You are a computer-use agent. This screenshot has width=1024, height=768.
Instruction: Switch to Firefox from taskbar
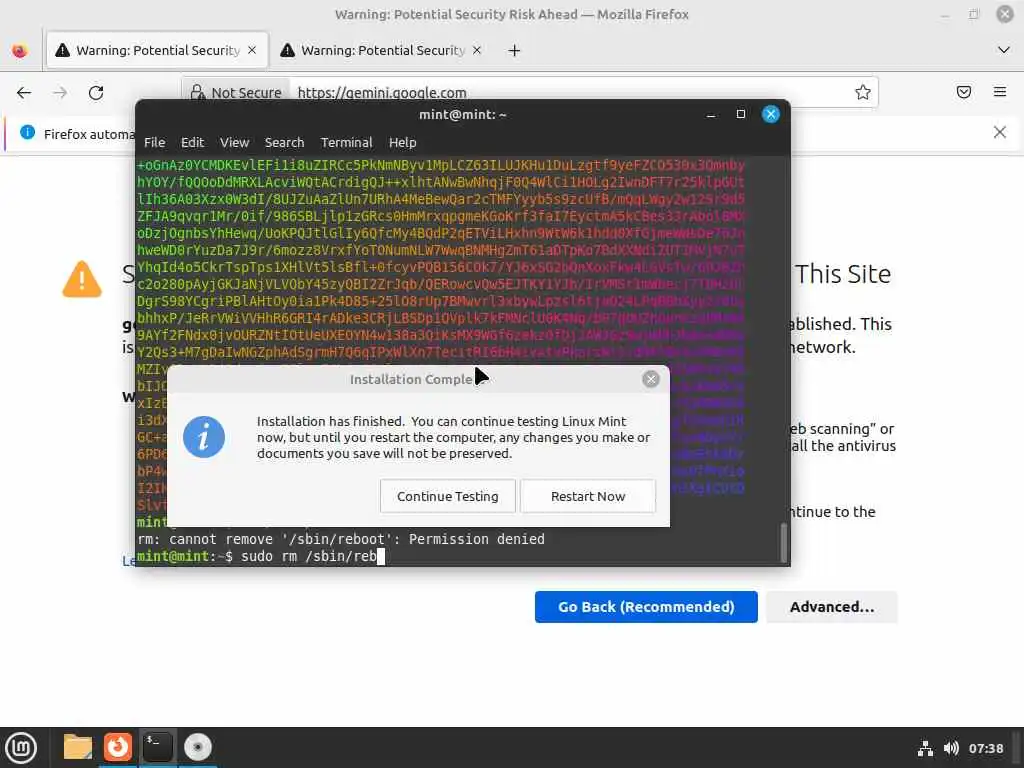point(118,747)
